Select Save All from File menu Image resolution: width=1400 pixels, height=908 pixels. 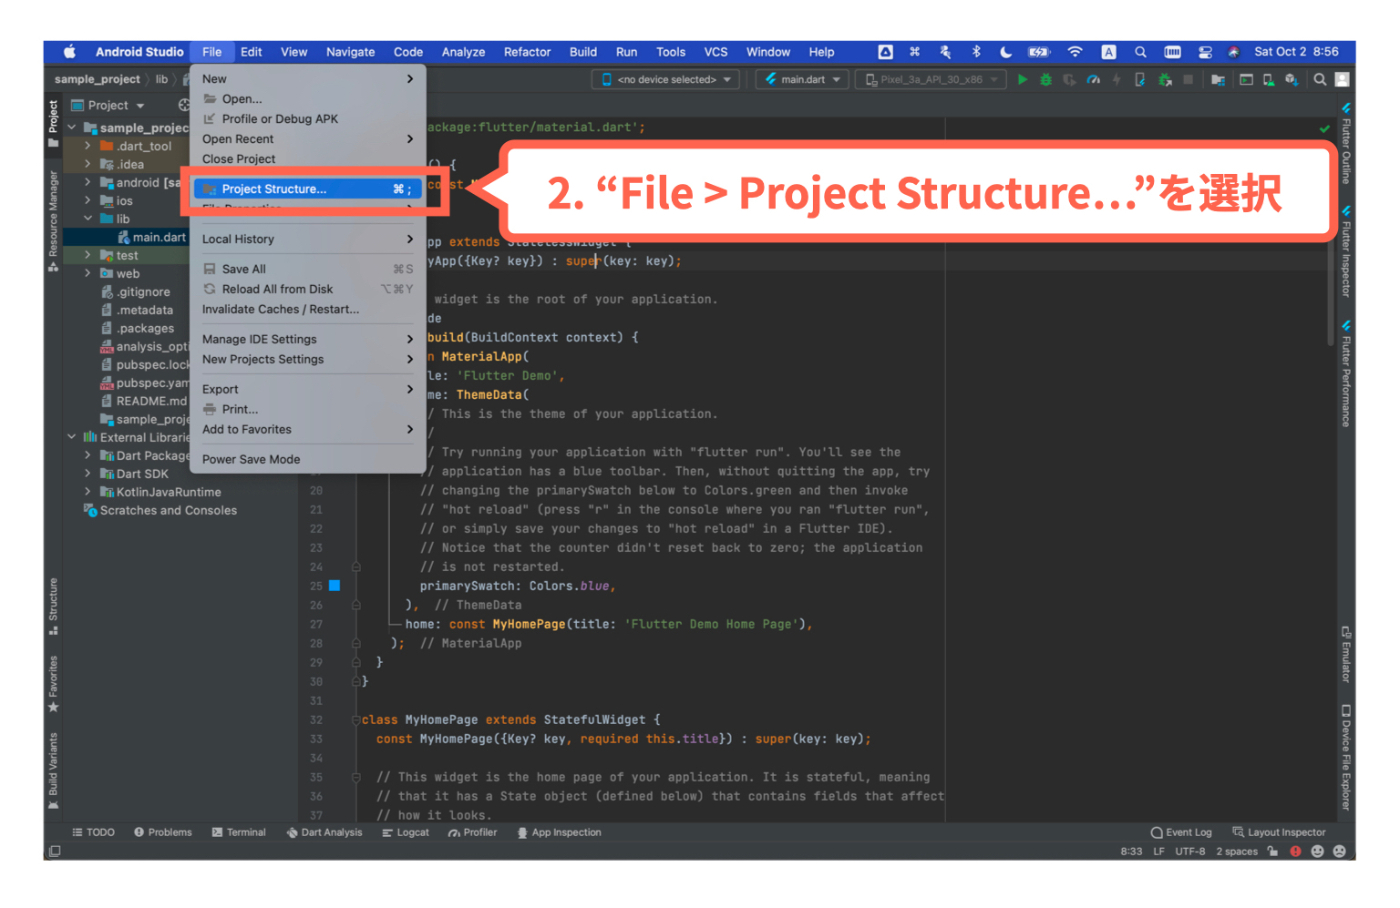[308, 269]
